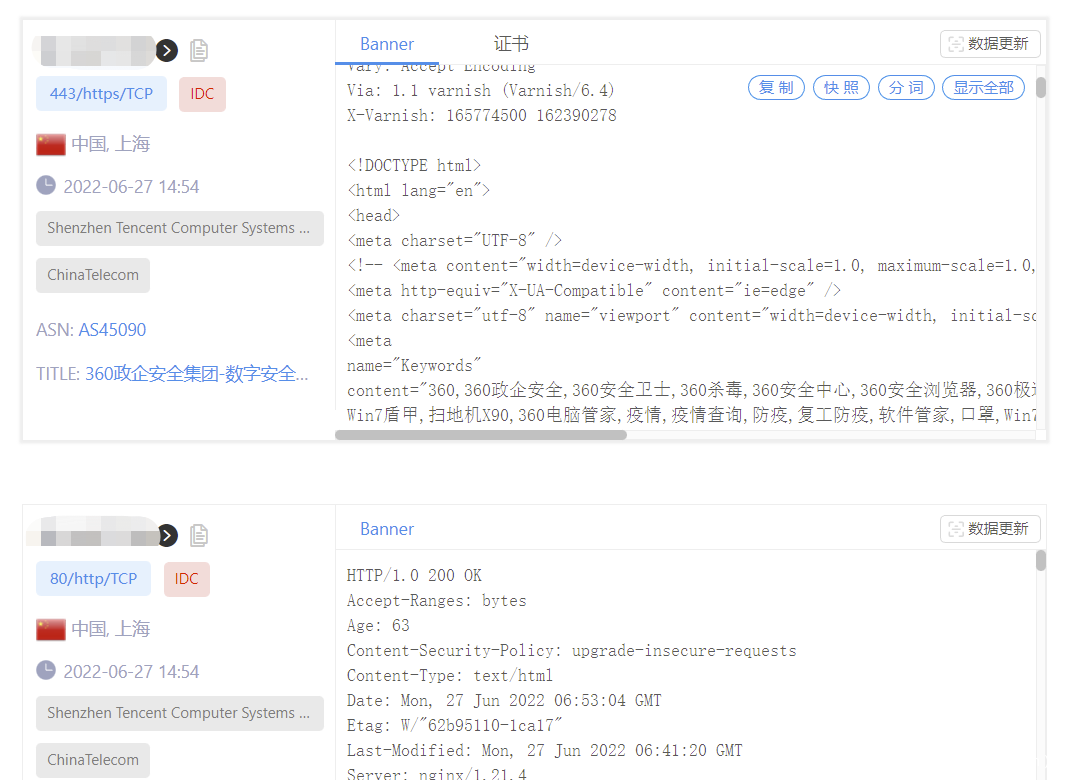The height and width of the screenshot is (780, 1065).
Task: Select the 443/https/TCP port tag
Action: [101, 94]
